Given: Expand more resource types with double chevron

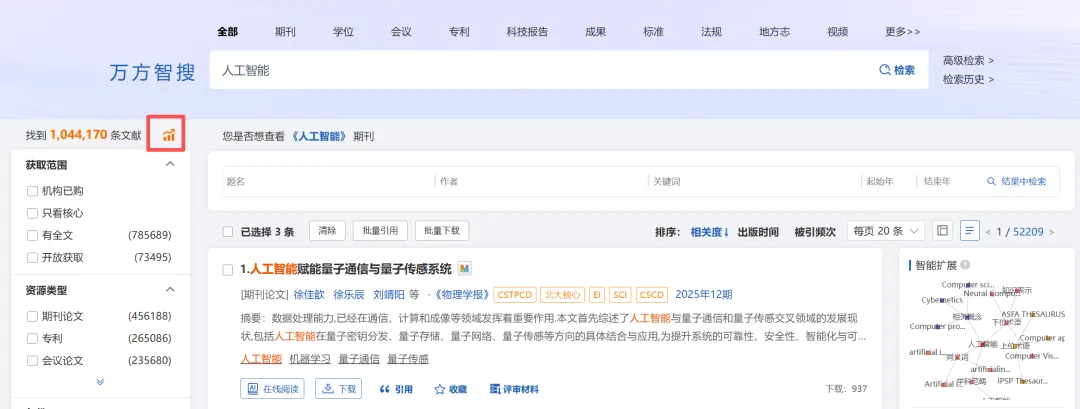Looking at the screenshot, I should [101, 381].
